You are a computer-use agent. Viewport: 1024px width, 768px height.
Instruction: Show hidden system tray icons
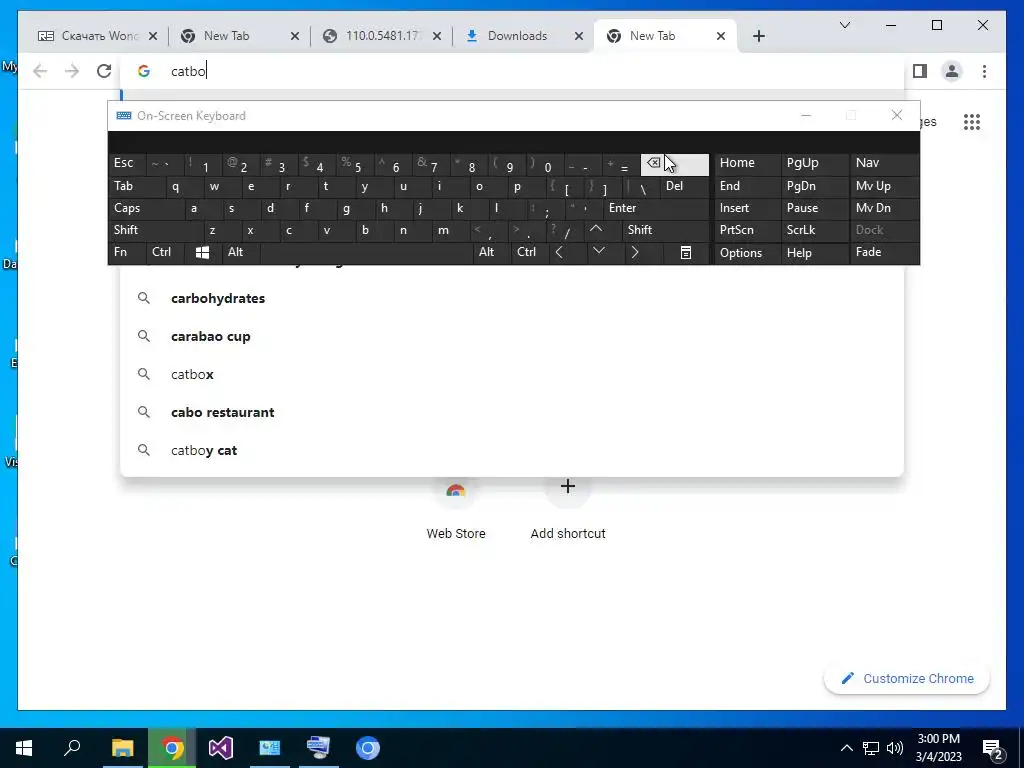[x=846, y=748]
